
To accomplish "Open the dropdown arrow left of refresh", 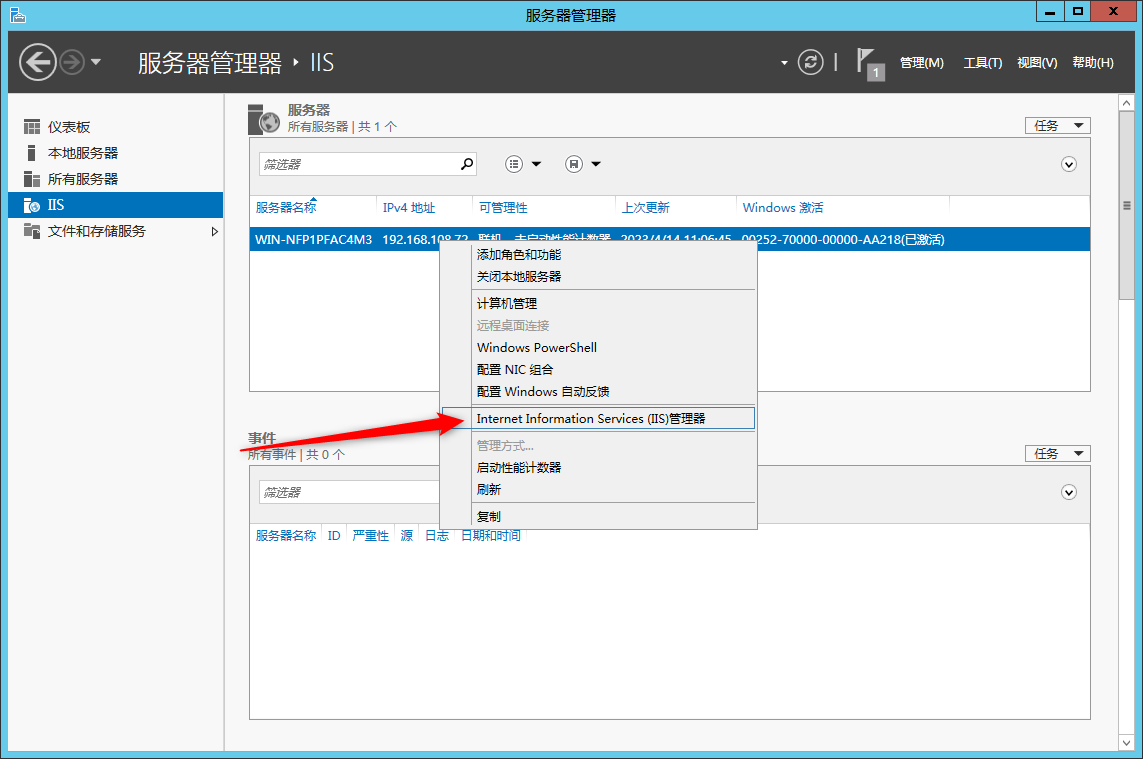I will coord(784,63).
